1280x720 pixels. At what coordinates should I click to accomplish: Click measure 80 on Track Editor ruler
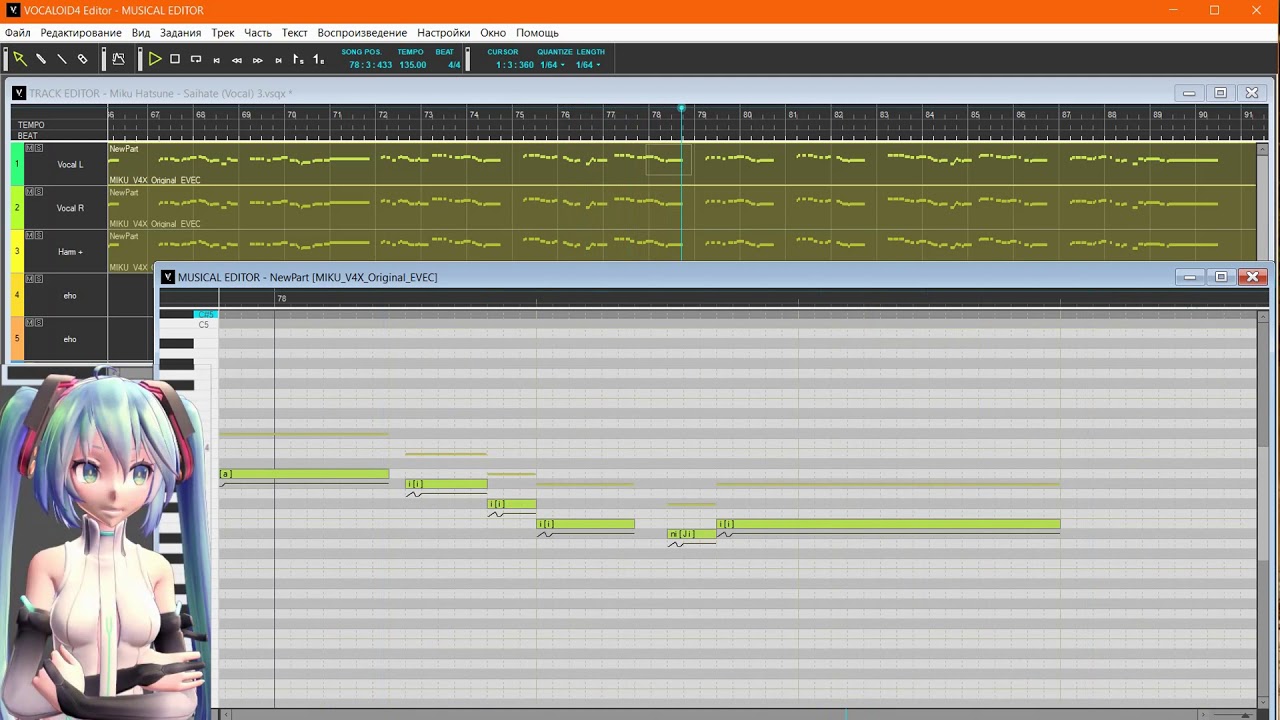pos(747,115)
